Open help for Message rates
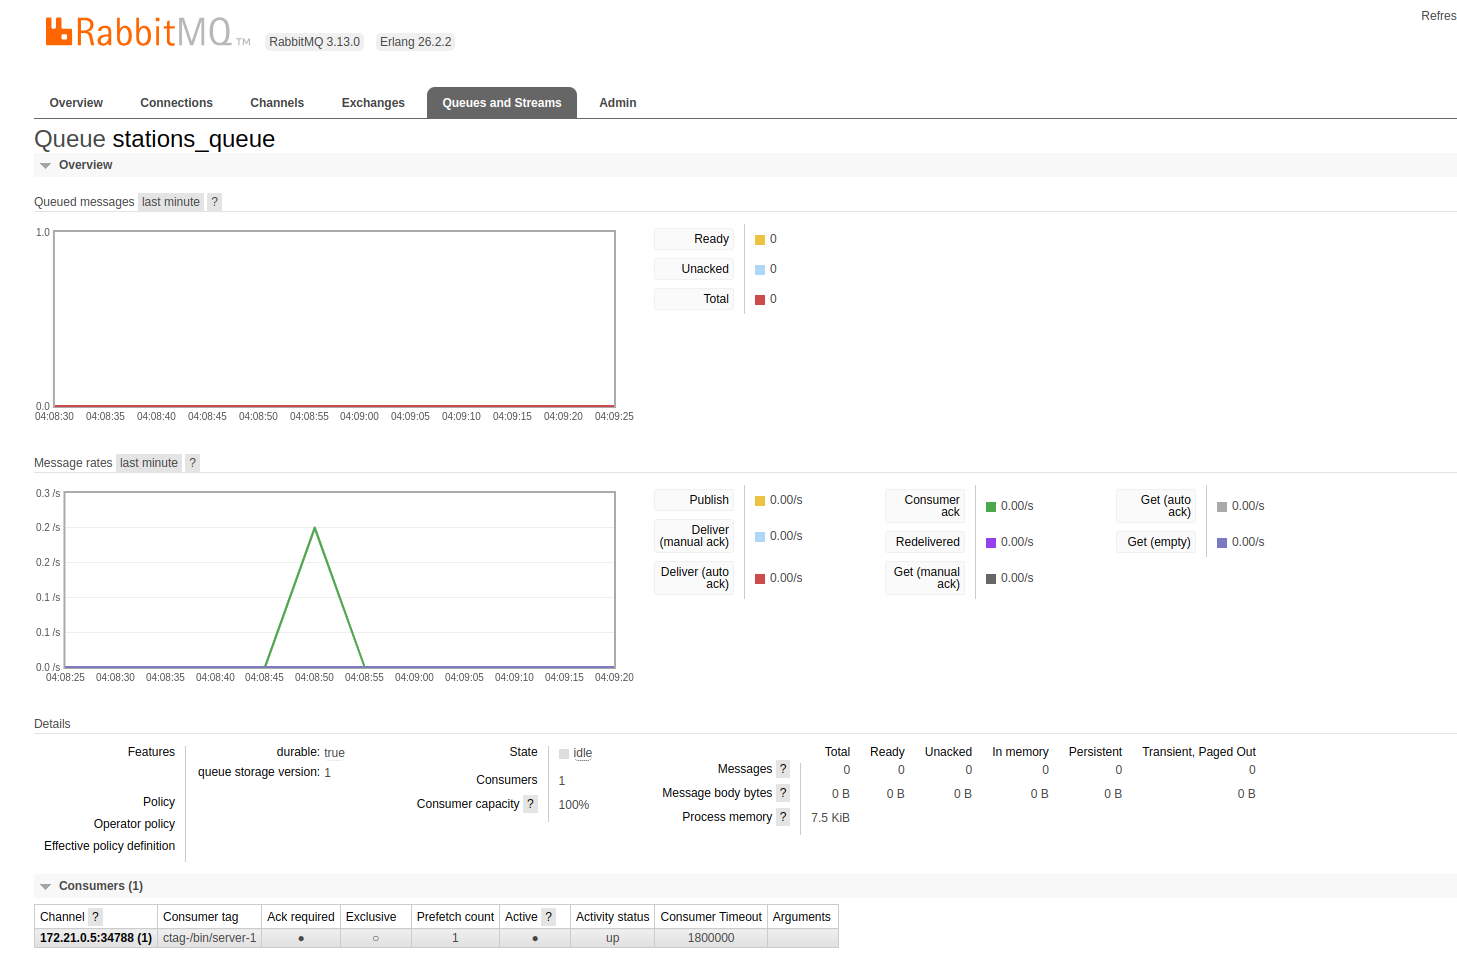Screen dimensions: 1457x955 click(x=193, y=463)
